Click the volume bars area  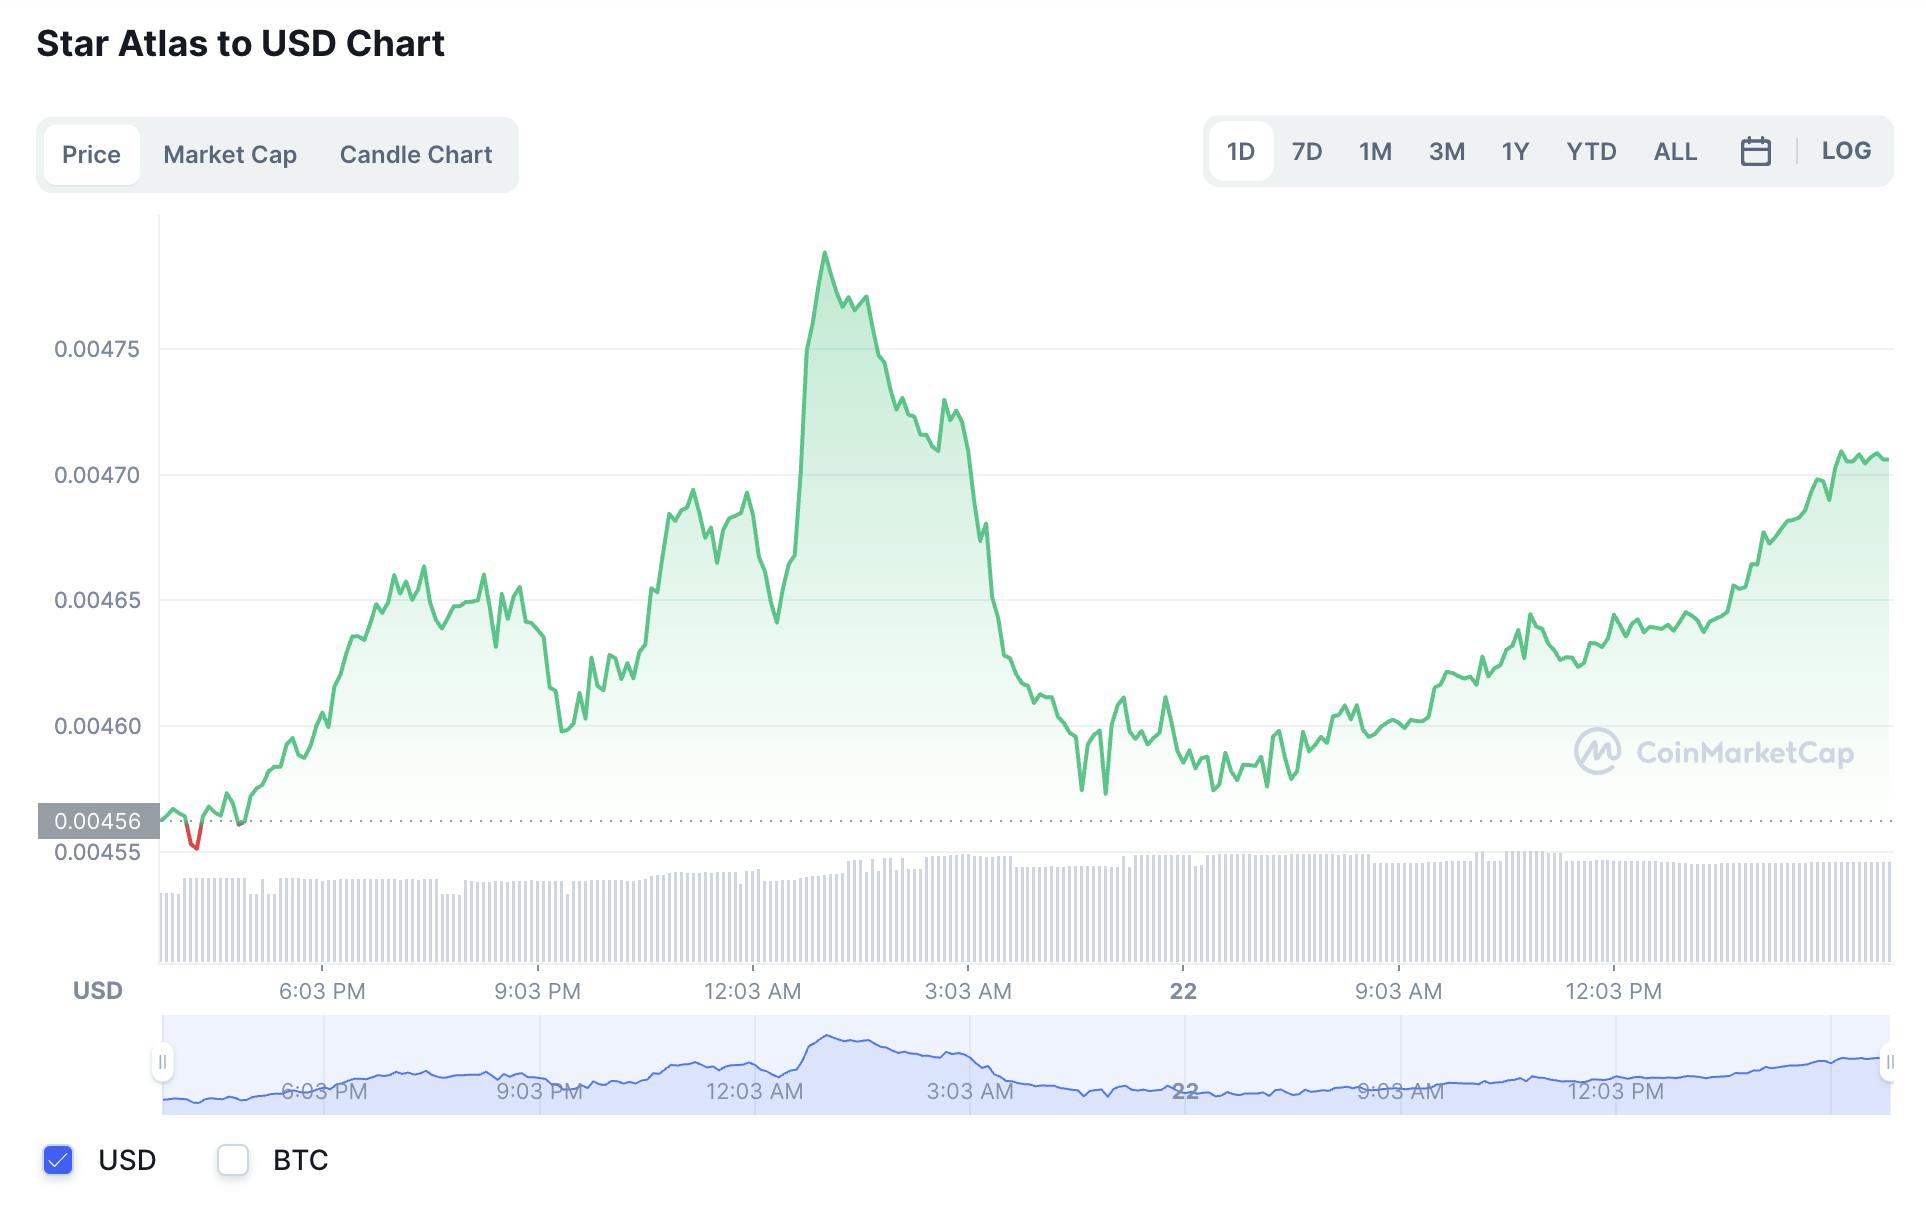click(x=1026, y=908)
